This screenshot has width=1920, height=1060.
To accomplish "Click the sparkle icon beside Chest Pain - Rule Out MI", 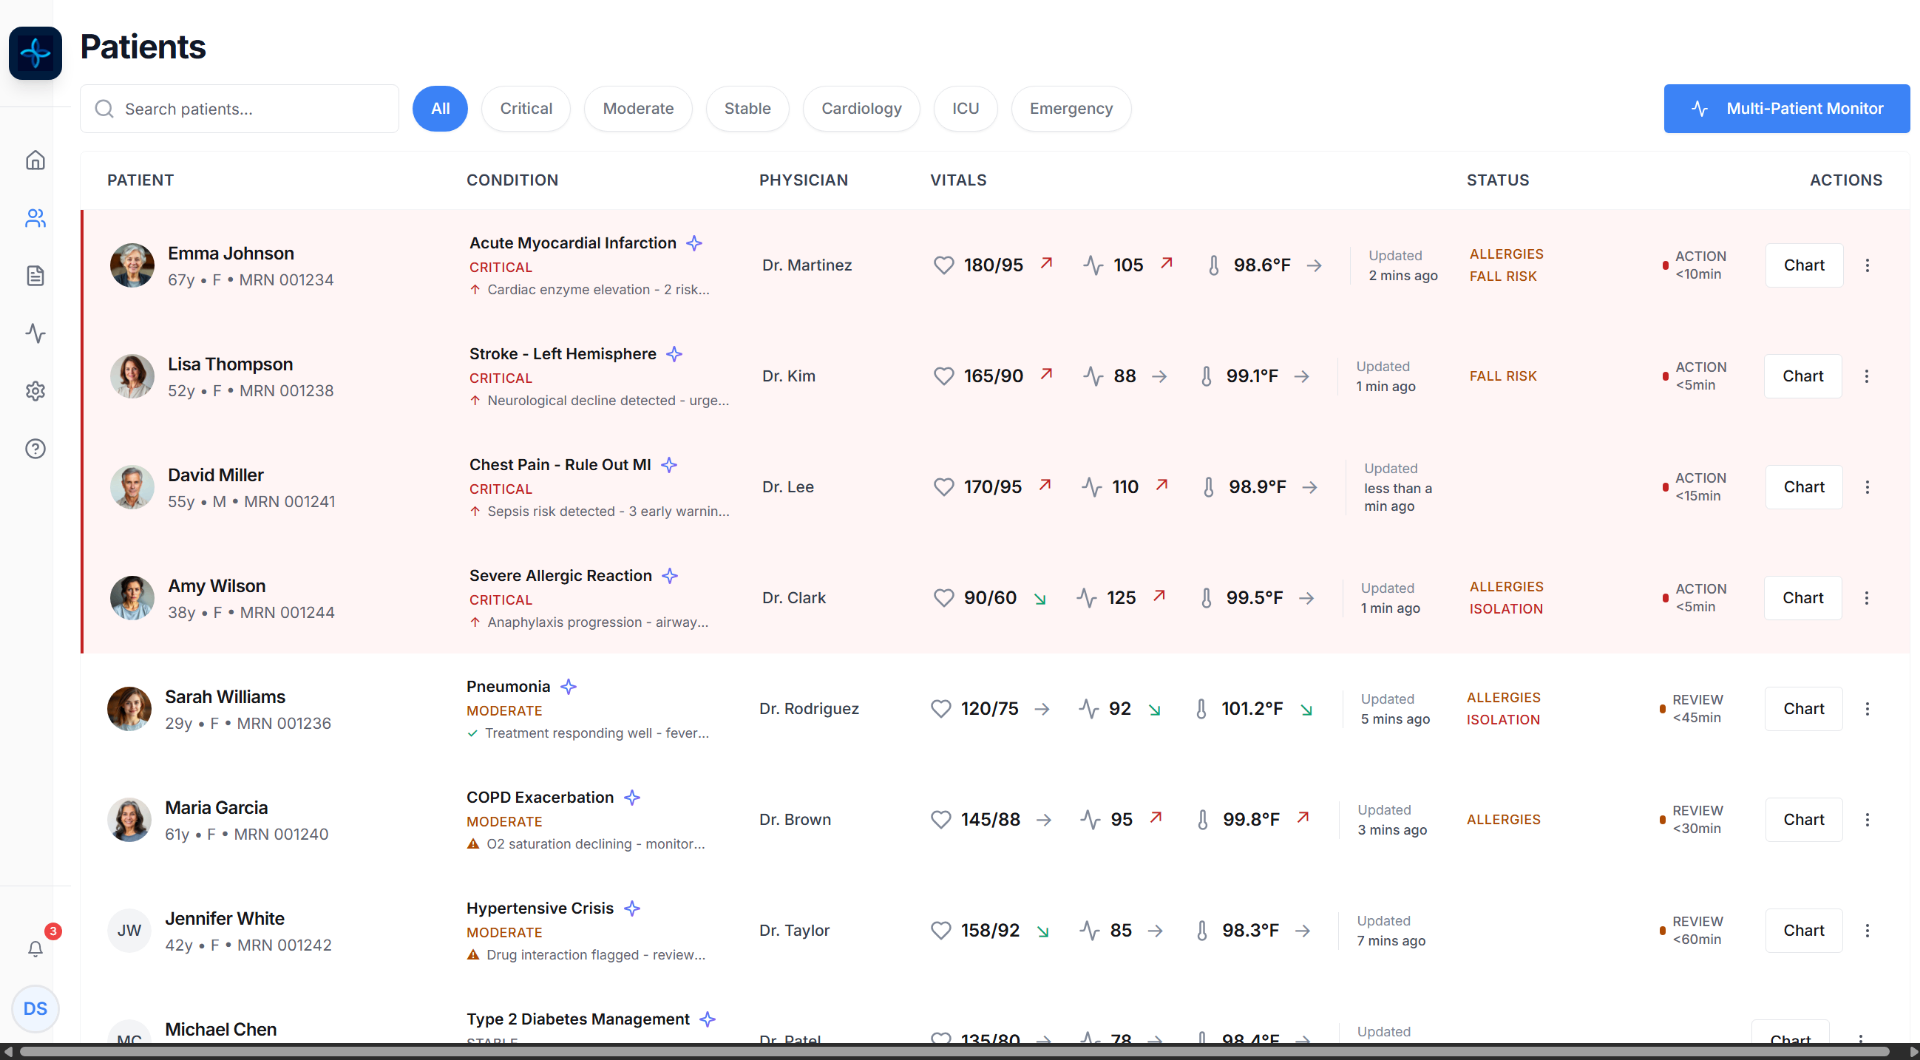I will [x=670, y=465].
